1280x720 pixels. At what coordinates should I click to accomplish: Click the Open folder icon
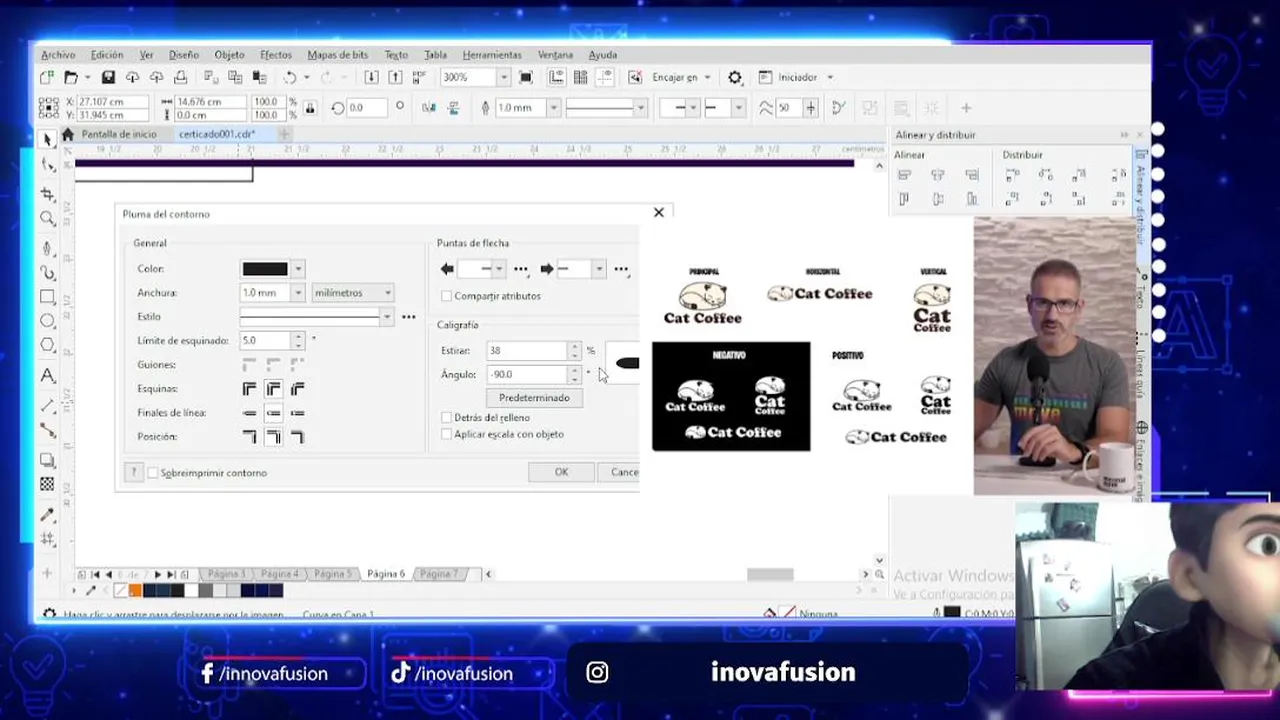(x=71, y=77)
